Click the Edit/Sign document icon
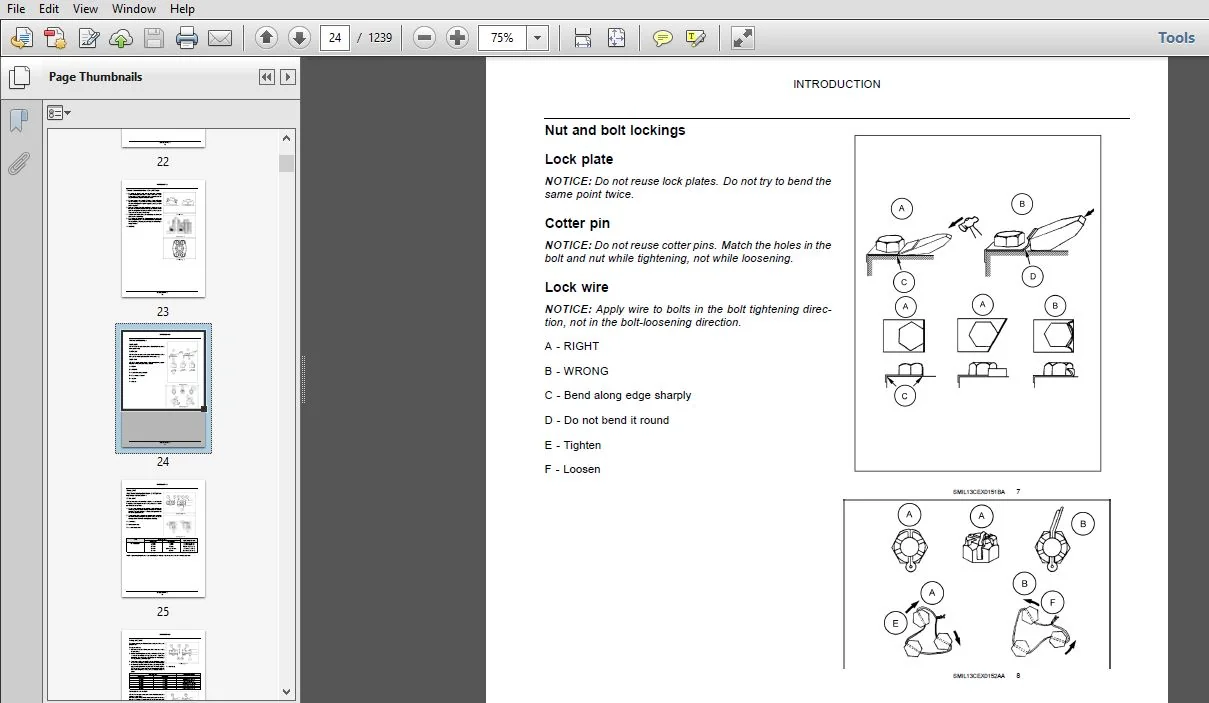 coord(89,39)
